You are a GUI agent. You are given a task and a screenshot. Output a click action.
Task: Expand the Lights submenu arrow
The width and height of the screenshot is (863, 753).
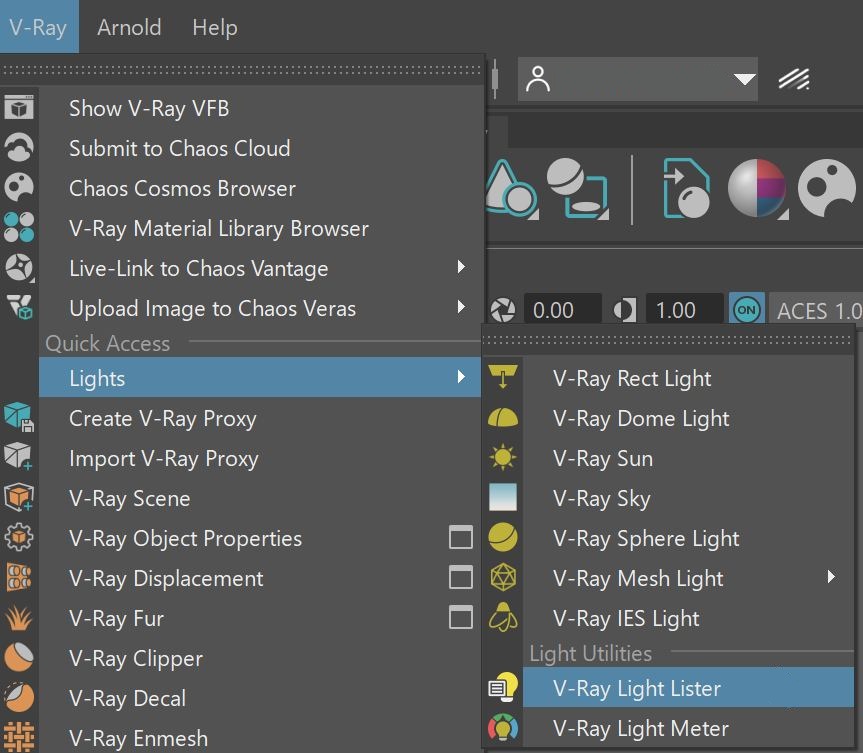pos(461,376)
